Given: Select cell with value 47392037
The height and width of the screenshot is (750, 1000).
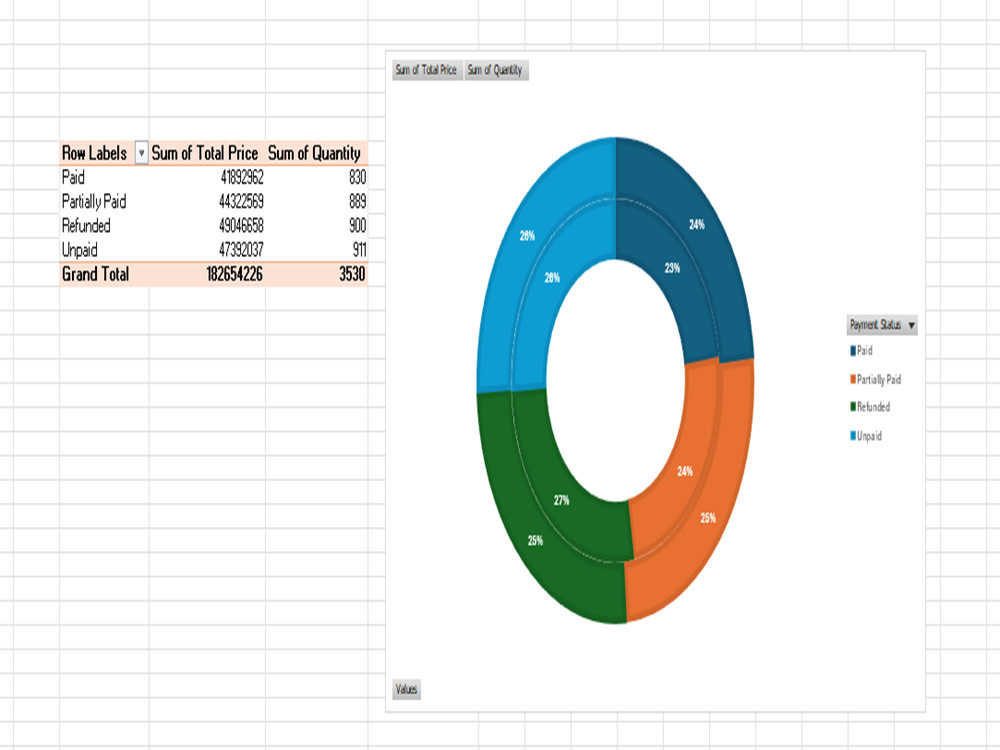Looking at the screenshot, I should point(207,250).
